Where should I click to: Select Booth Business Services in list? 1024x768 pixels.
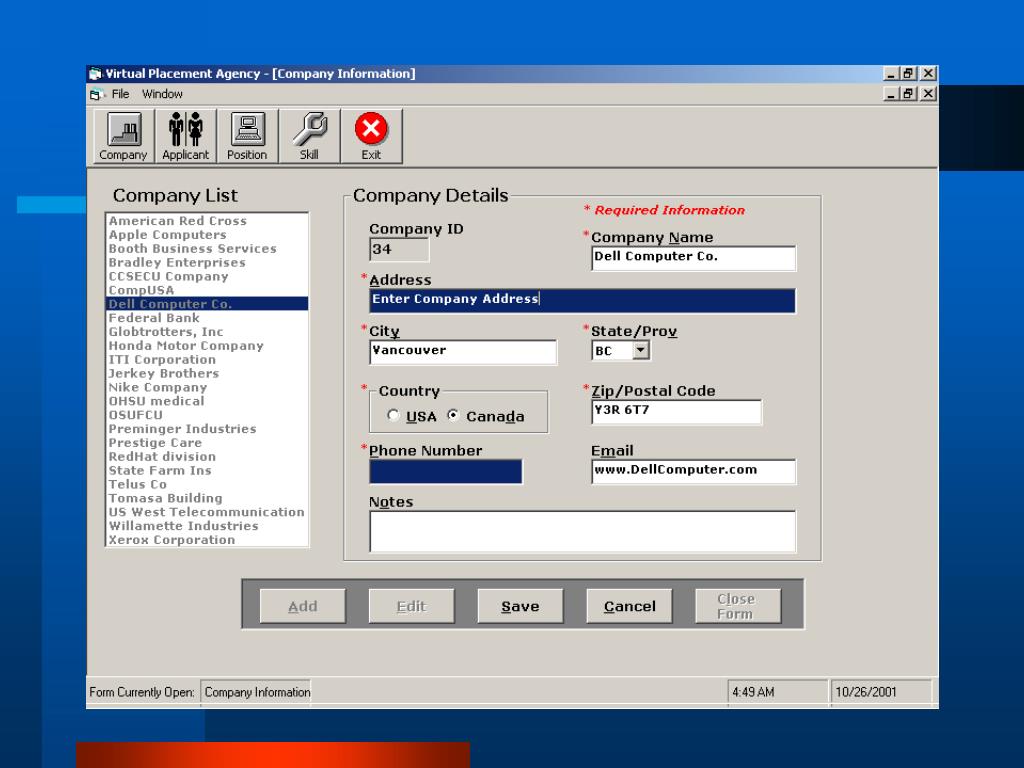click(x=207, y=248)
